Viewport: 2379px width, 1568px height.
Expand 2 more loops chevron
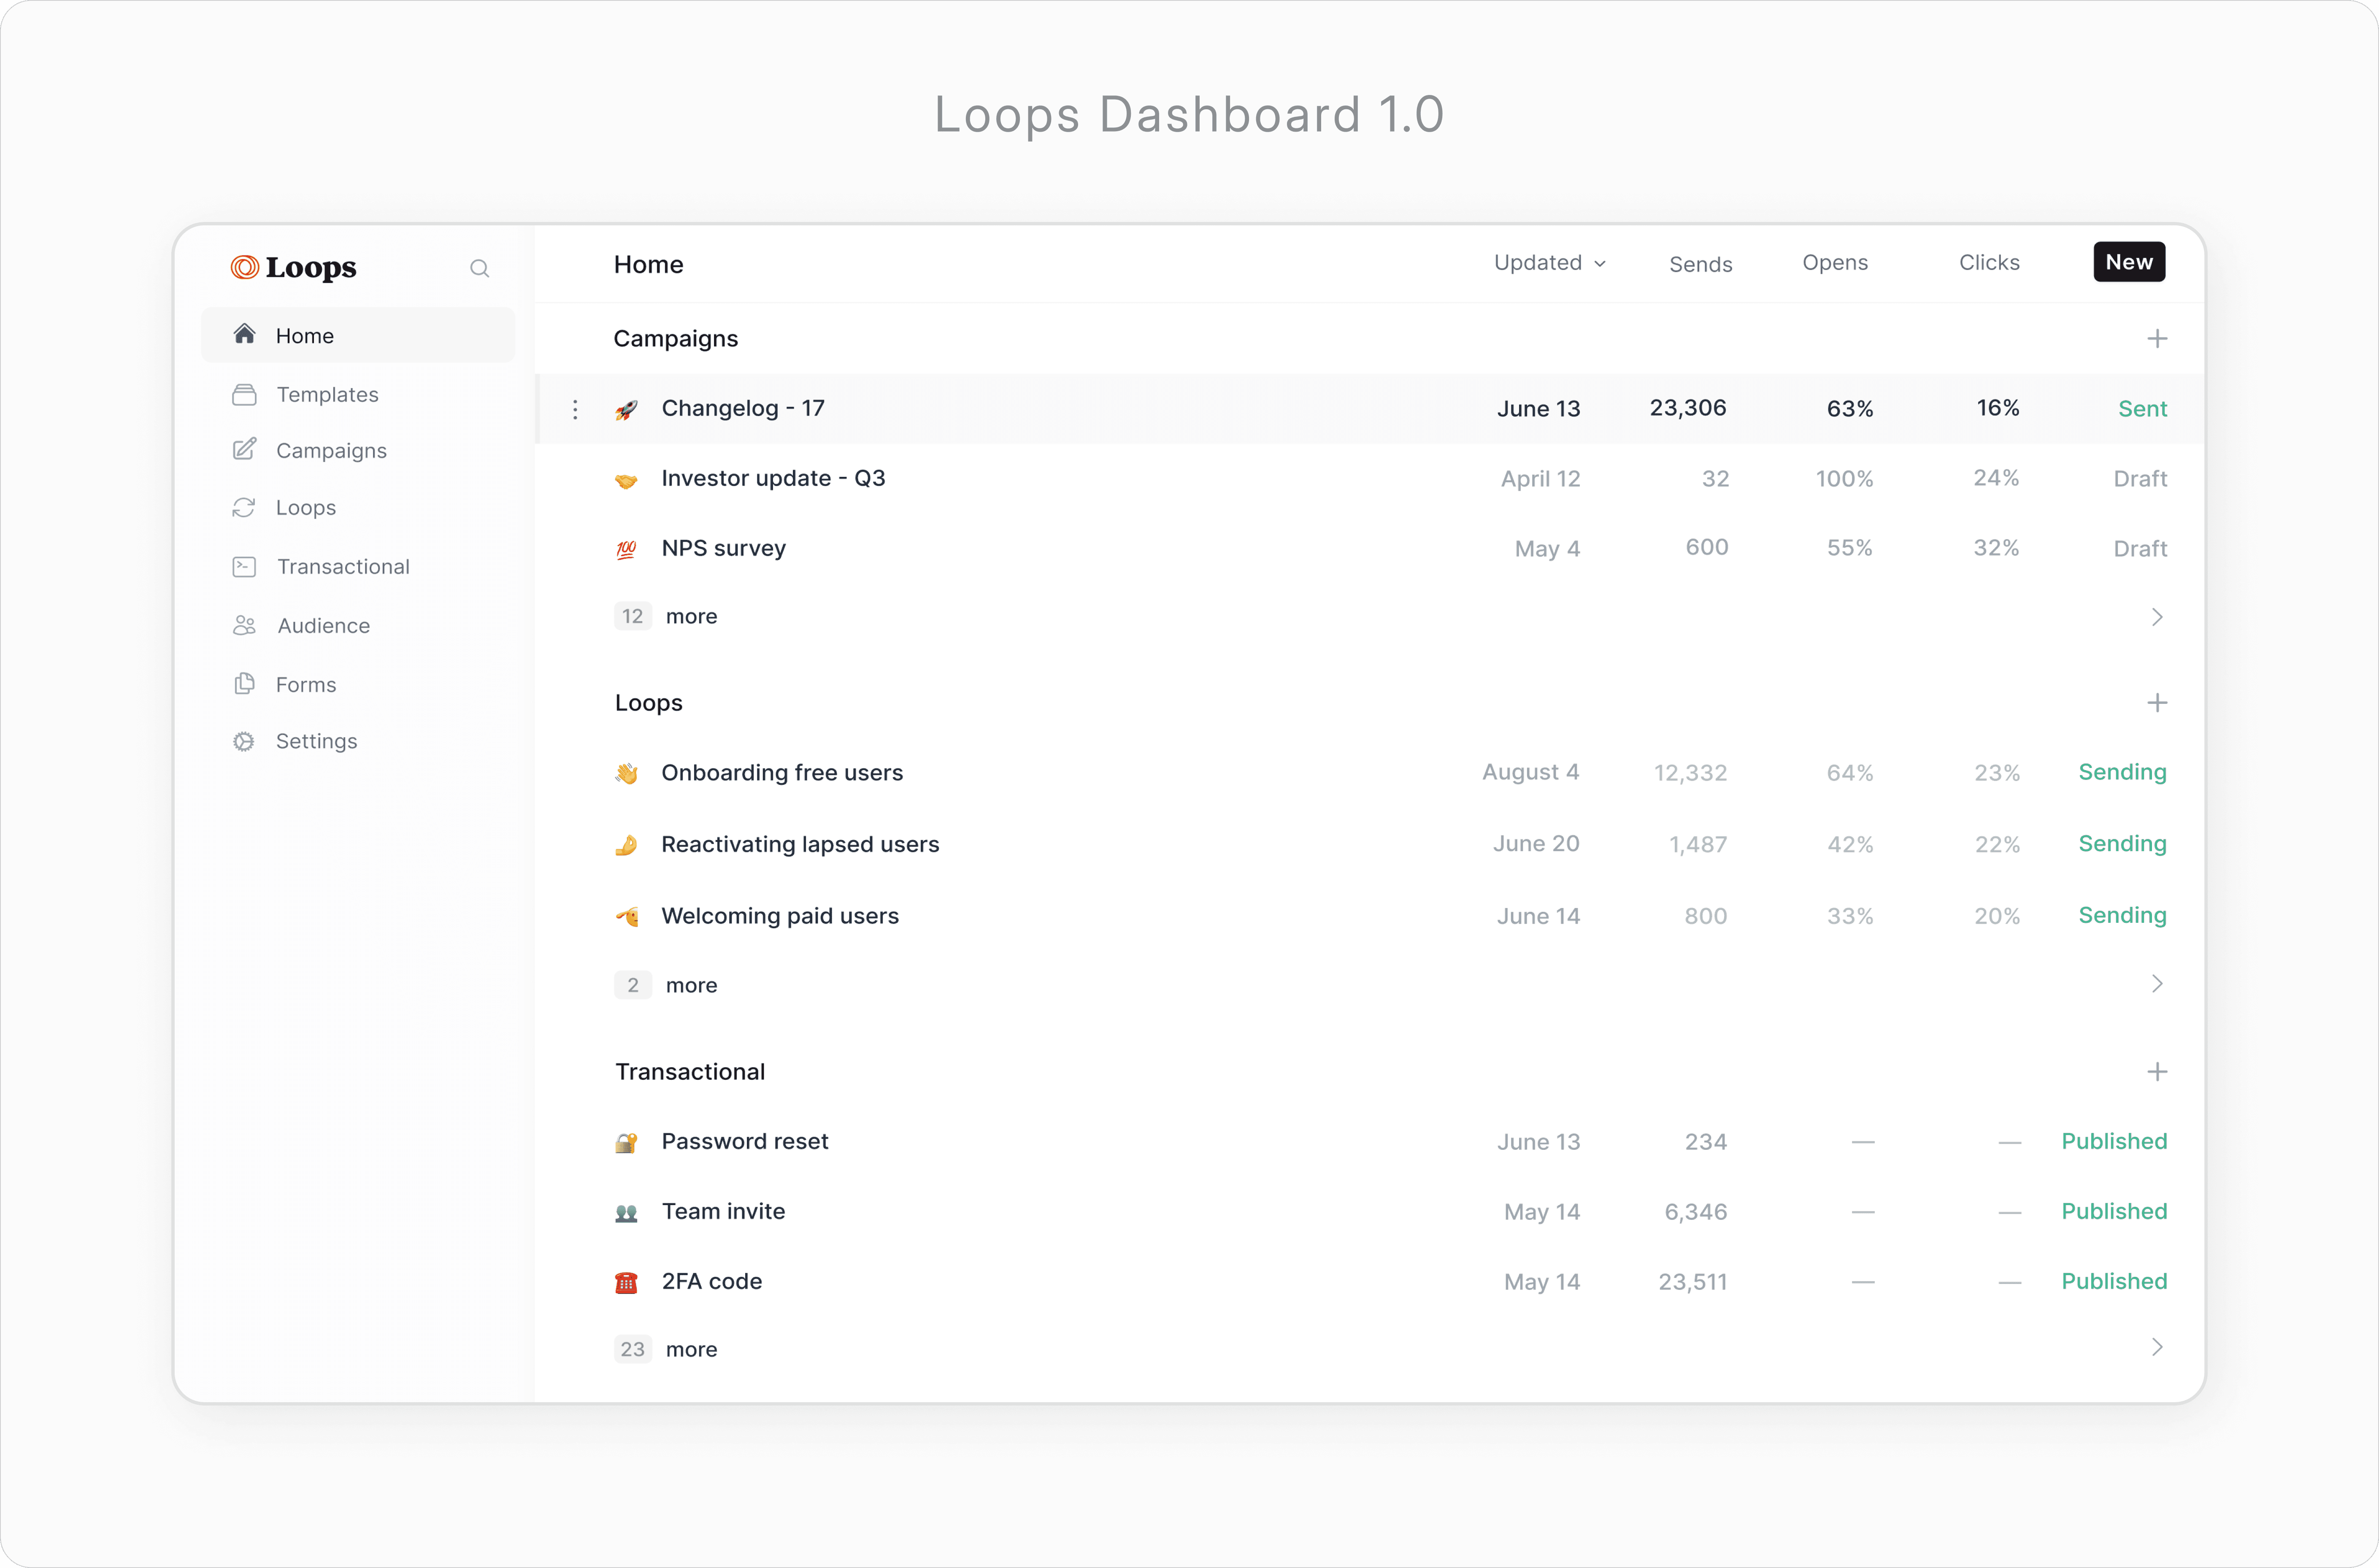pos(2157,984)
